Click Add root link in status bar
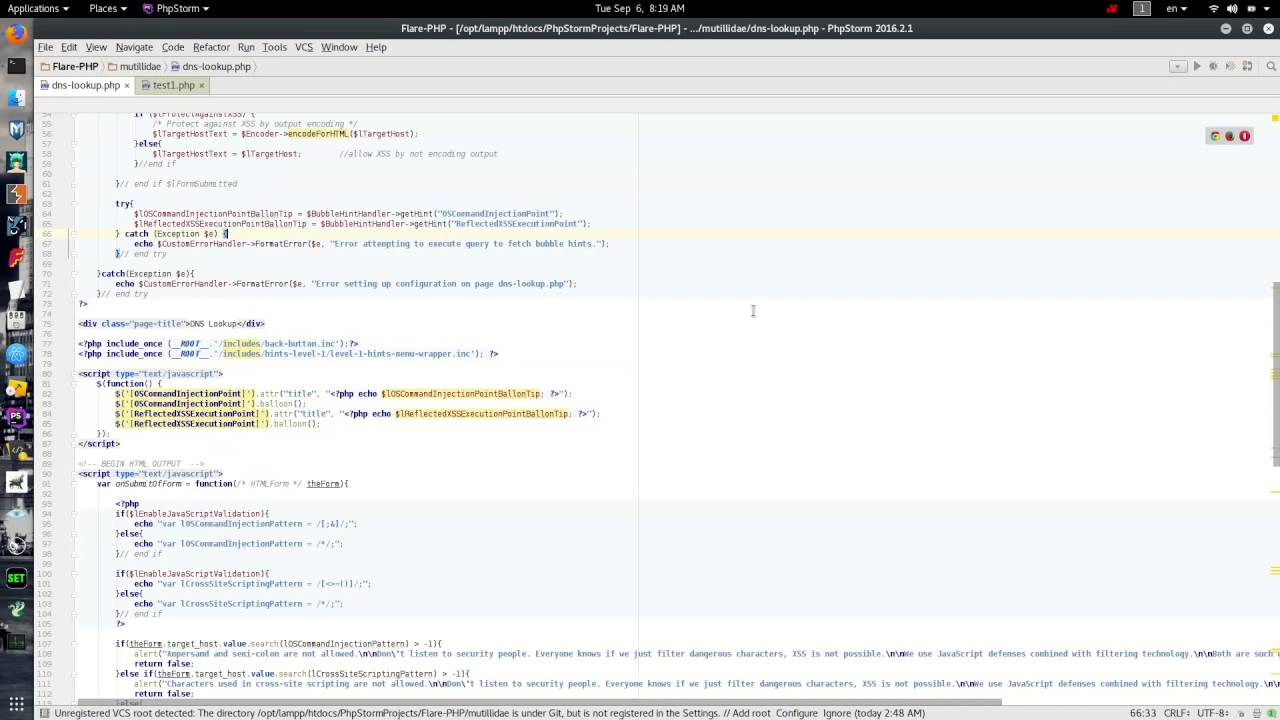 751,713
